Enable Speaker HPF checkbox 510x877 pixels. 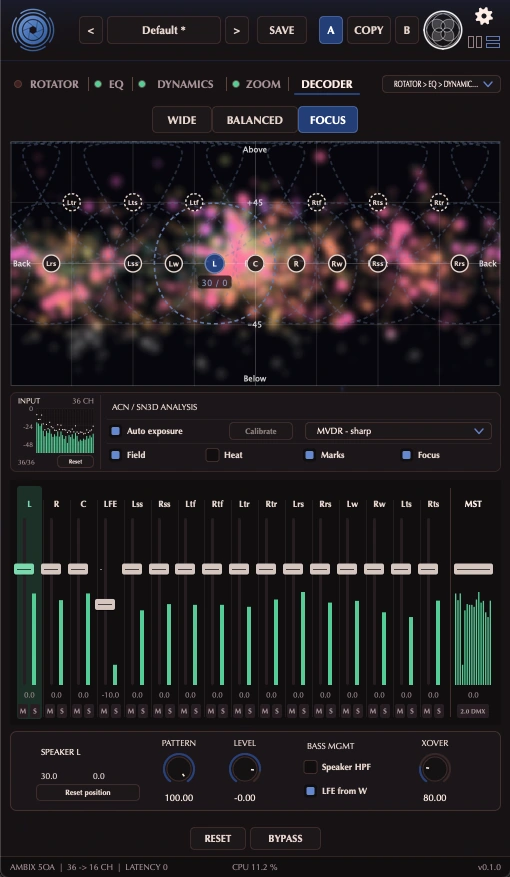pyautogui.click(x=310, y=767)
